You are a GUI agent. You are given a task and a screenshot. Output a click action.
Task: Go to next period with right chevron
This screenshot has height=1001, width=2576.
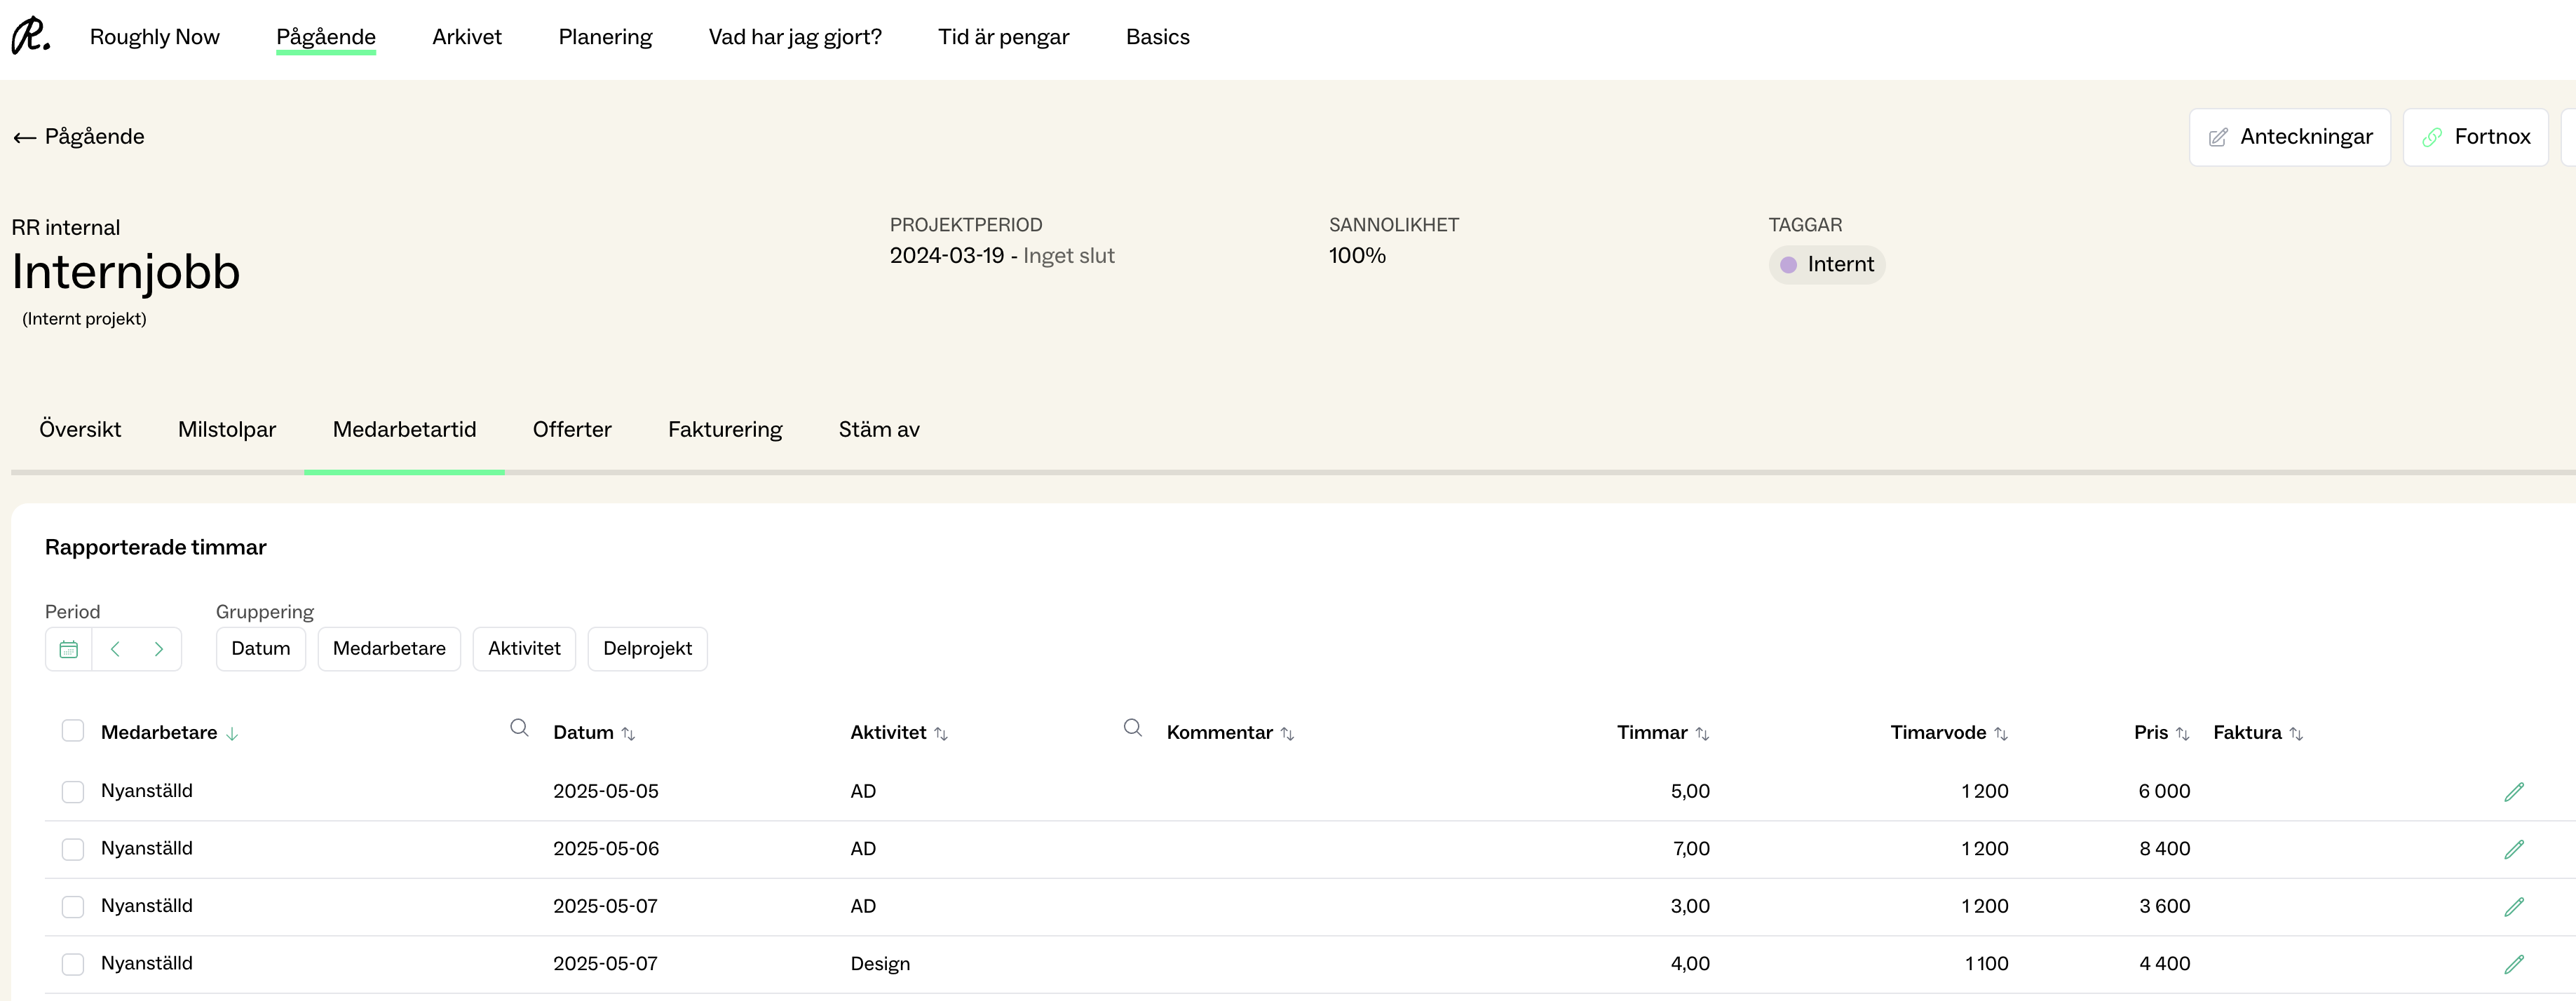coord(158,649)
